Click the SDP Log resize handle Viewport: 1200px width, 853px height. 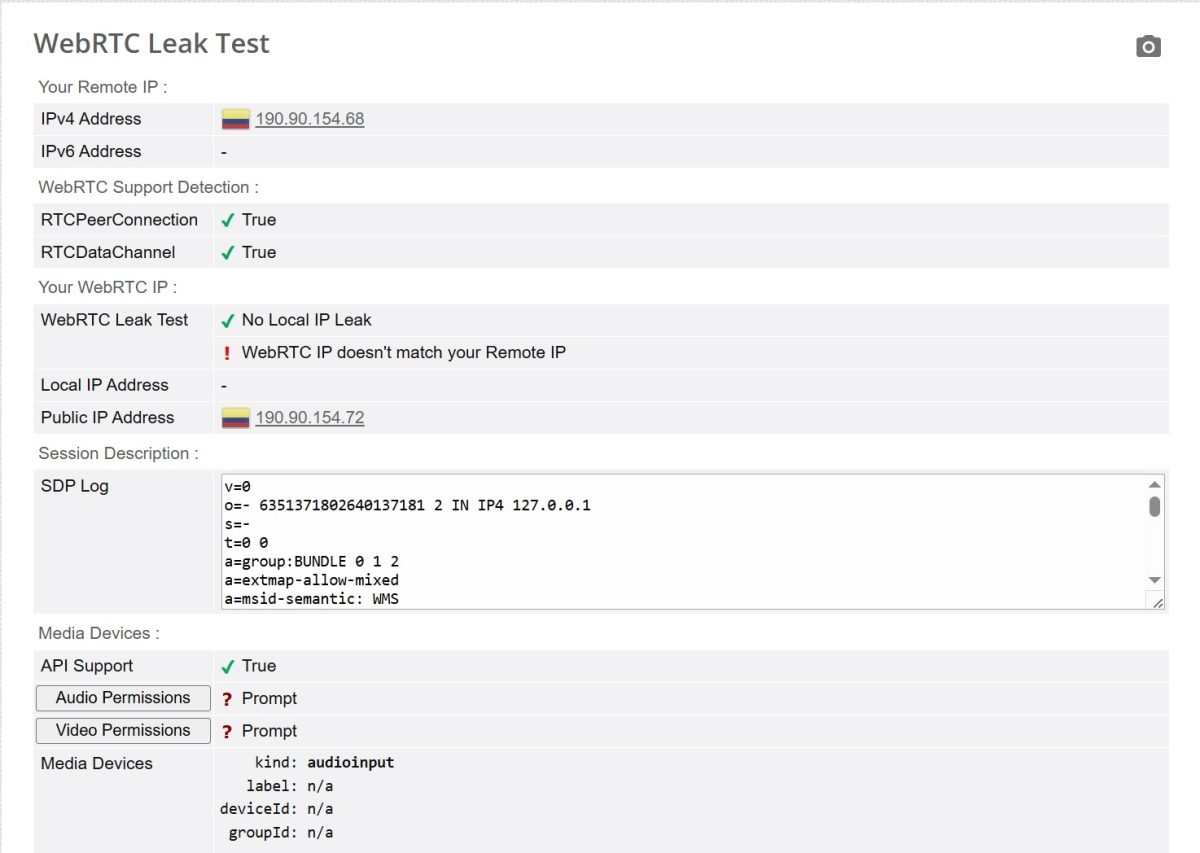tap(1160, 601)
